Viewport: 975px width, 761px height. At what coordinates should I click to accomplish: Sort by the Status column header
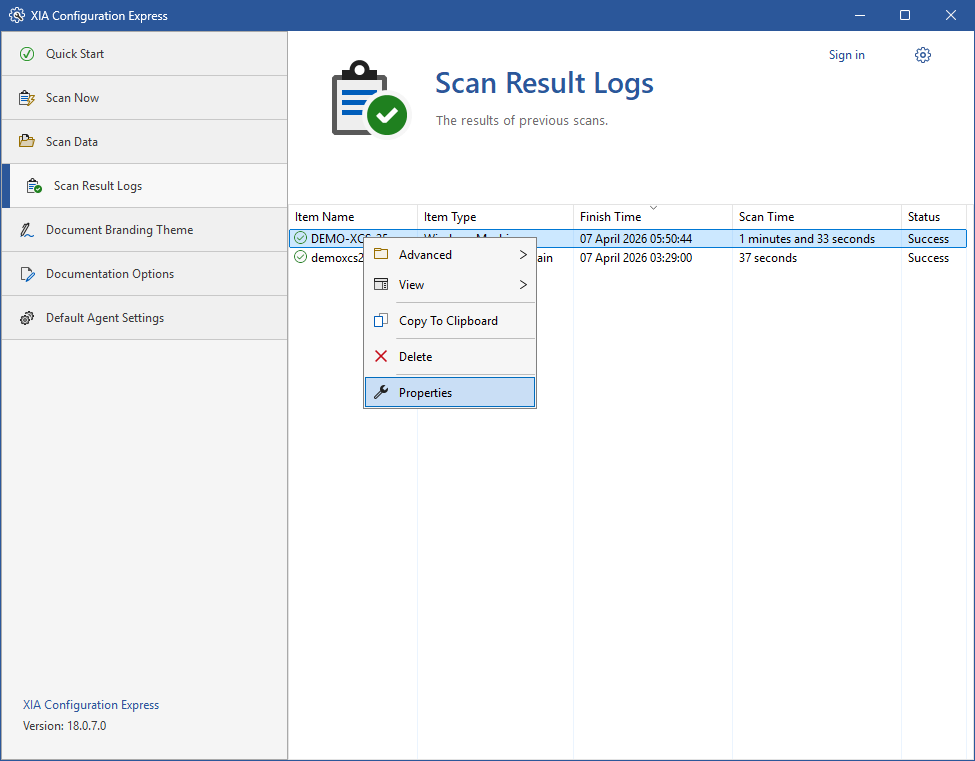coord(924,217)
